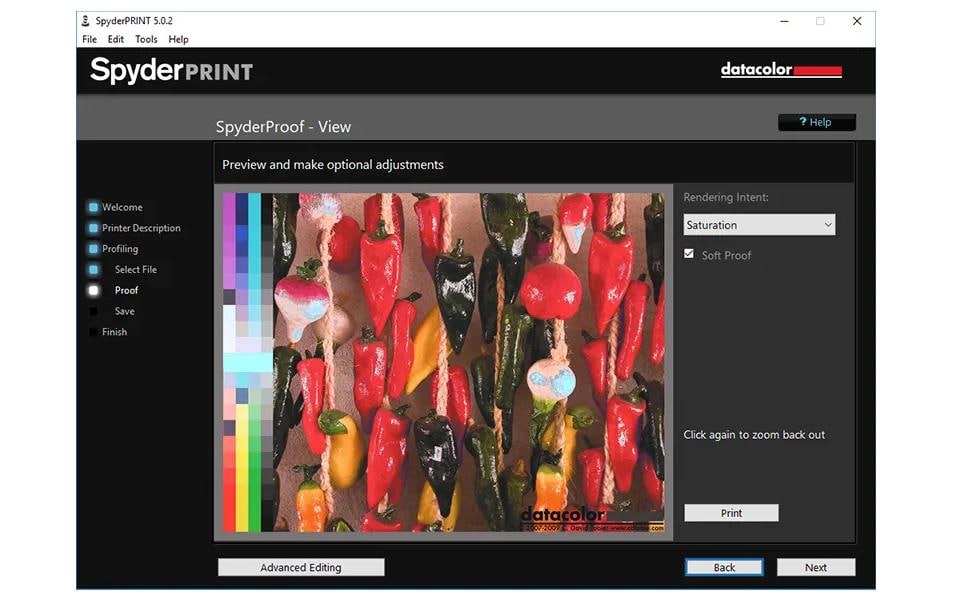This screenshot has height=600, width=953.
Task: Click the "Welcome" step label
Action: click(x=122, y=207)
